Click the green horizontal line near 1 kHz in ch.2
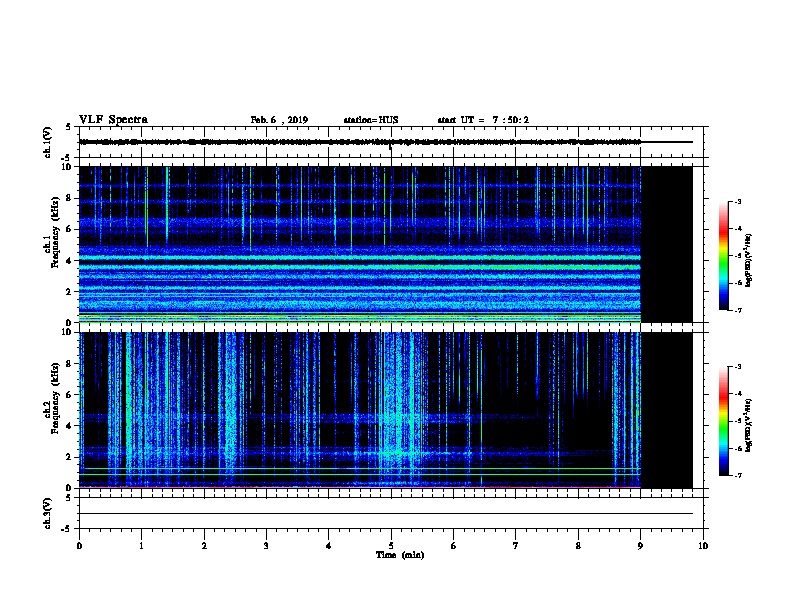The height and width of the screenshot is (612, 792). 360,475
